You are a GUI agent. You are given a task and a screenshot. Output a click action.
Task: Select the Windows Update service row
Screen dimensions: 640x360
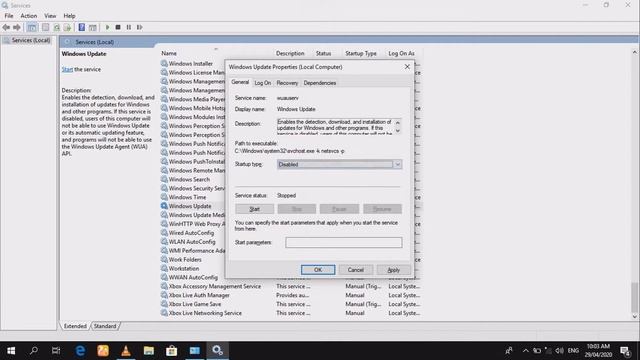(x=190, y=206)
